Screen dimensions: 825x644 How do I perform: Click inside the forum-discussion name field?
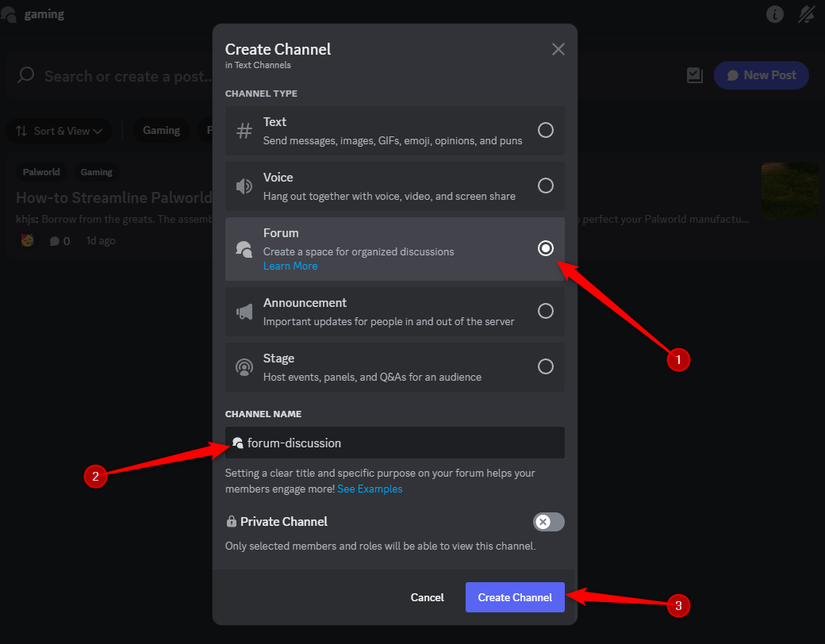click(394, 442)
